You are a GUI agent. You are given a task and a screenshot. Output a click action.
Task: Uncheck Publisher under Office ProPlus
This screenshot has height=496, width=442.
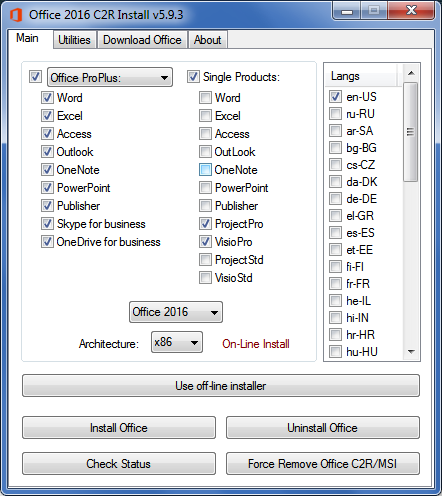[x=47, y=206]
